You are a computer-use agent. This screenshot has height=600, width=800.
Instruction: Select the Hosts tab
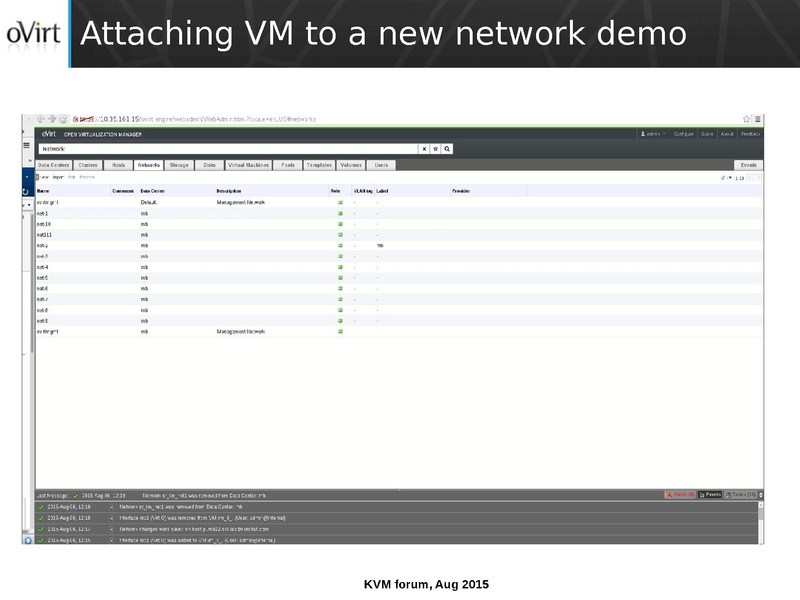coord(118,165)
